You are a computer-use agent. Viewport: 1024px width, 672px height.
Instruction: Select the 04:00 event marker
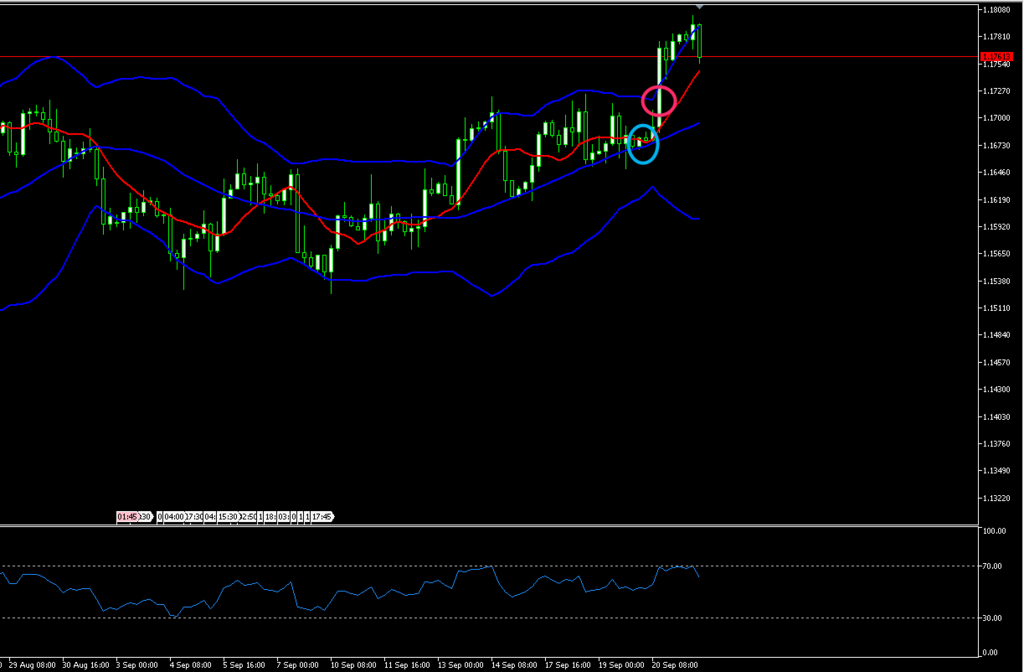[174, 517]
